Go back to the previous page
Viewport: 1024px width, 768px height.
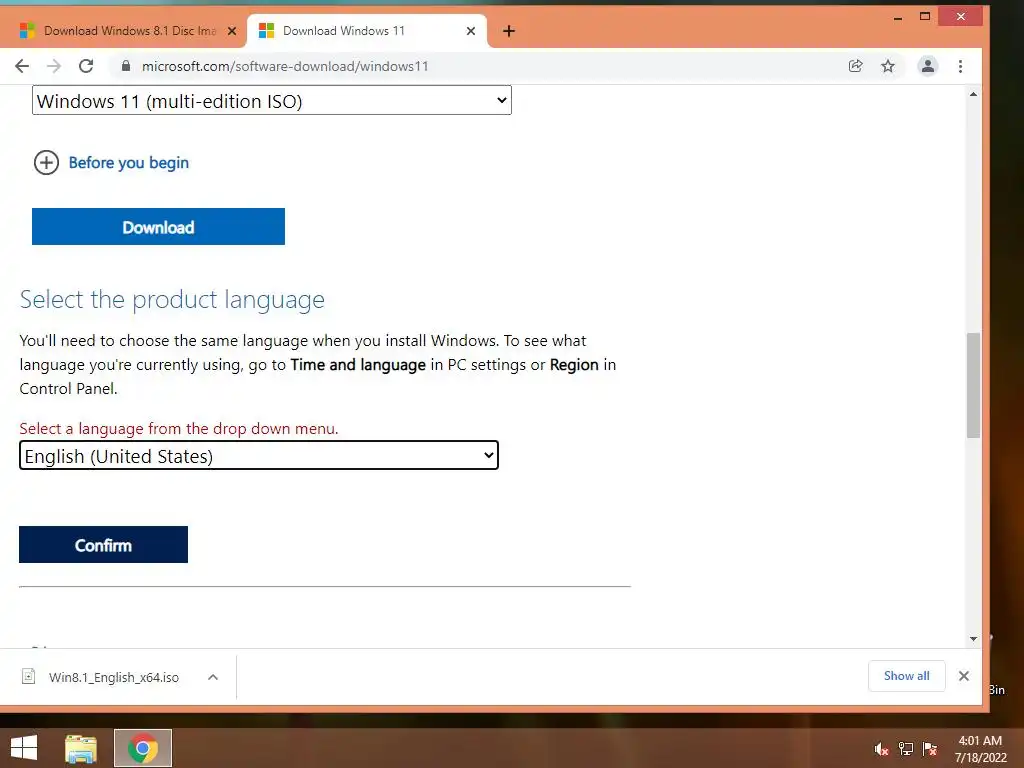[22, 66]
